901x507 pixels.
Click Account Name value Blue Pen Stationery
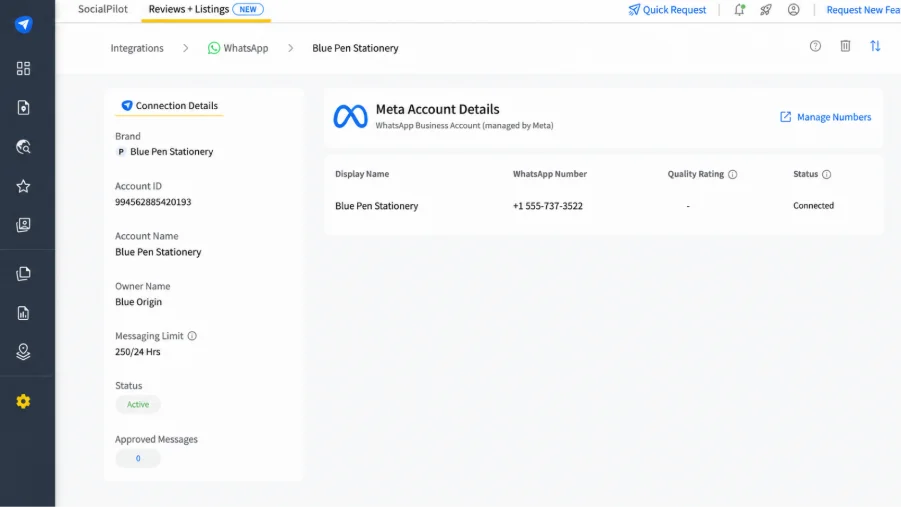pos(158,252)
